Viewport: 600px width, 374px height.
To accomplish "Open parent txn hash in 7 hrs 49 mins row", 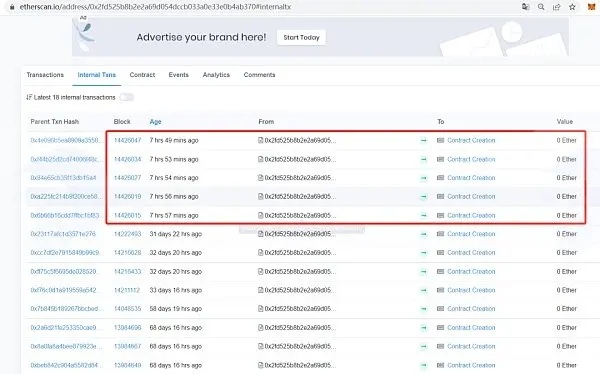I will [x=67, y=140].
